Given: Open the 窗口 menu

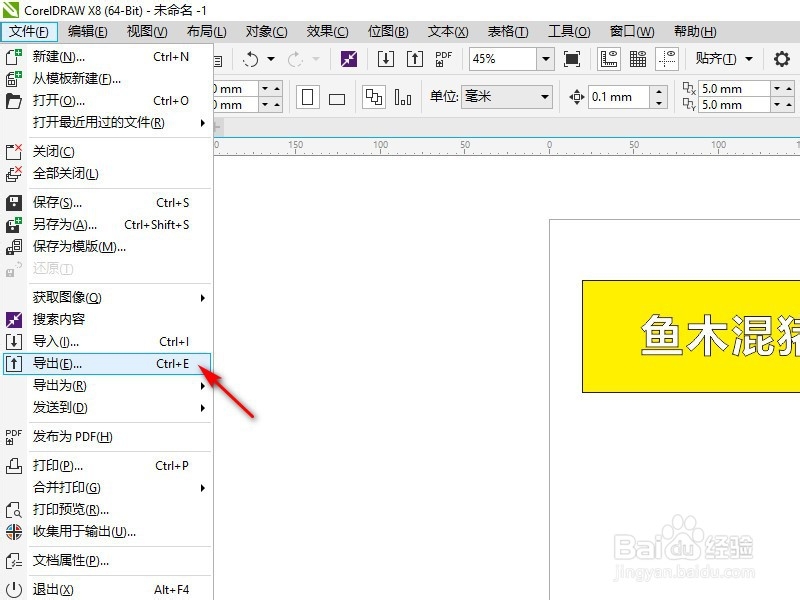Looking at the screenshot, I should pos(632,32).
